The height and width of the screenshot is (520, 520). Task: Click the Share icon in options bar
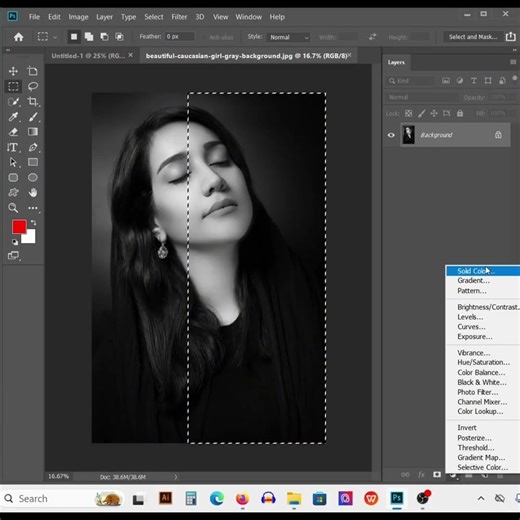tap(511, 36)
